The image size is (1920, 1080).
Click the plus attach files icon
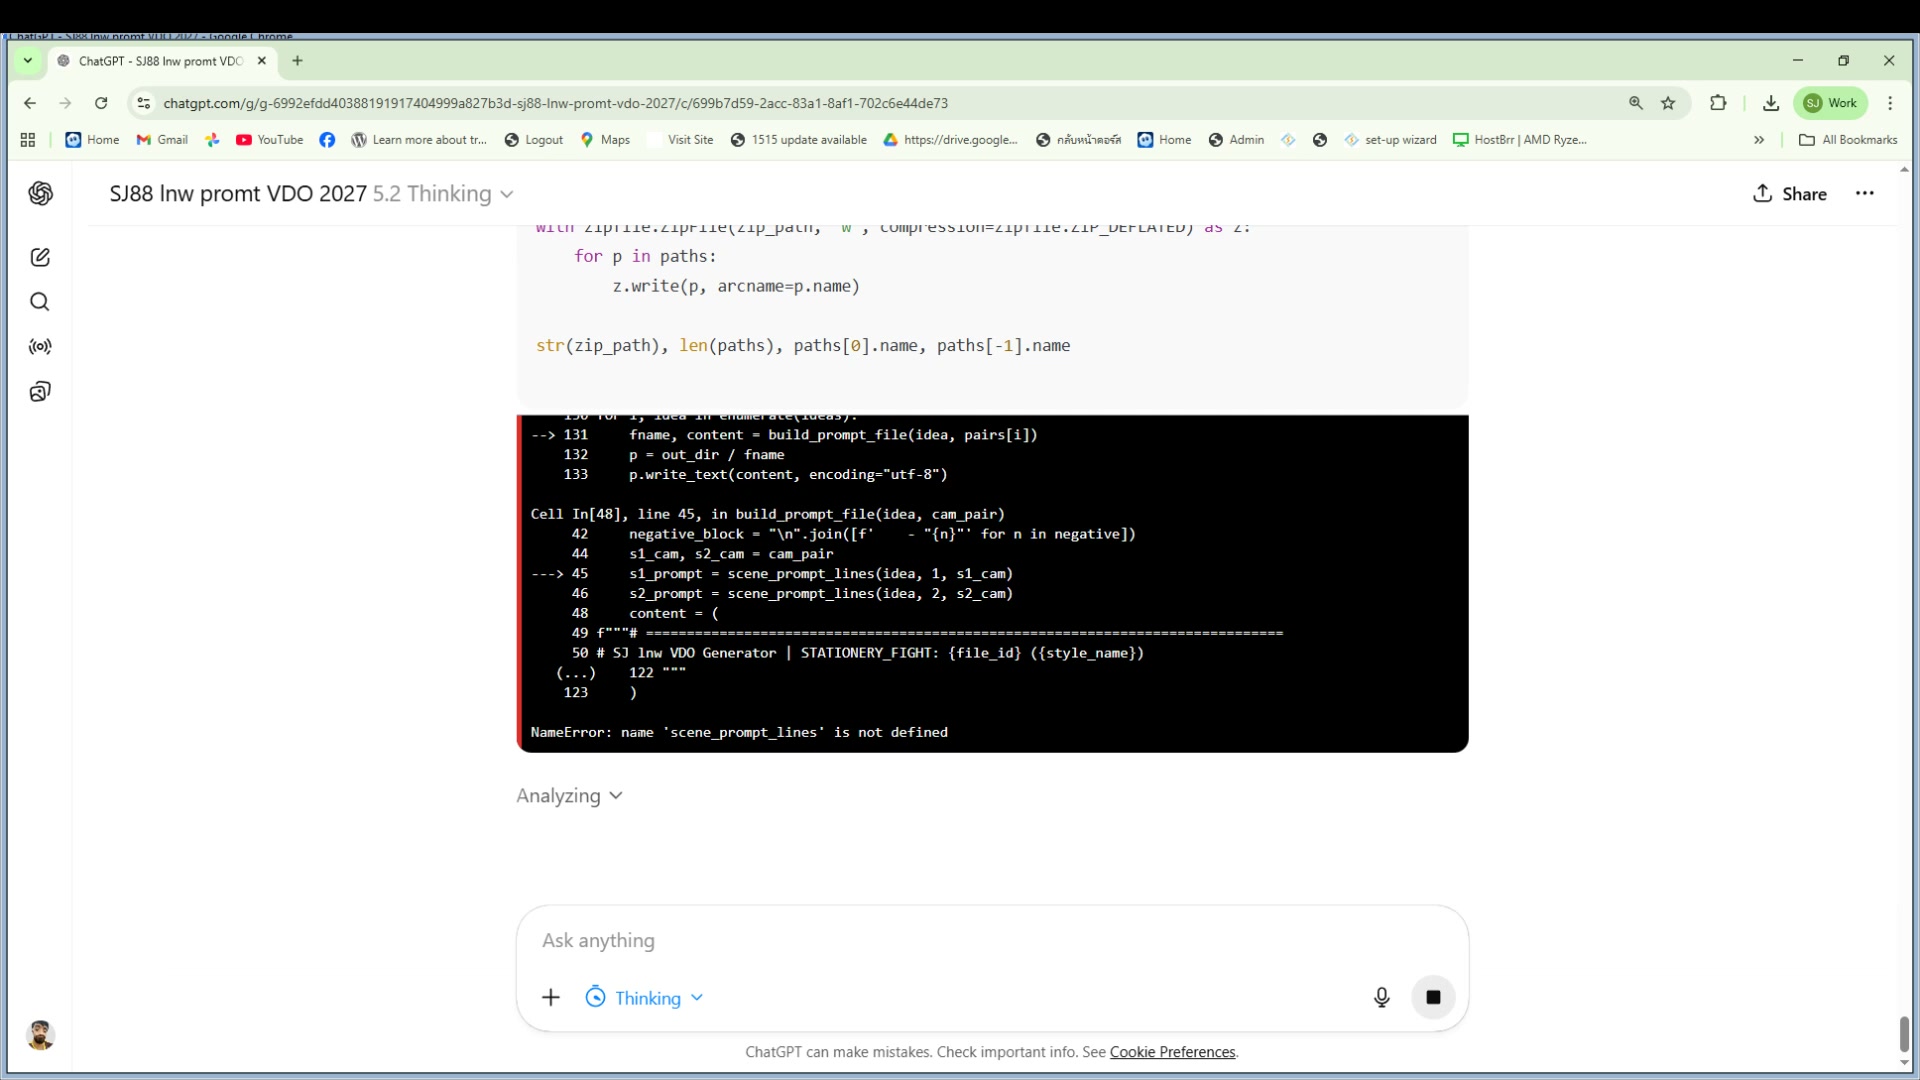(x=551, y=997)
